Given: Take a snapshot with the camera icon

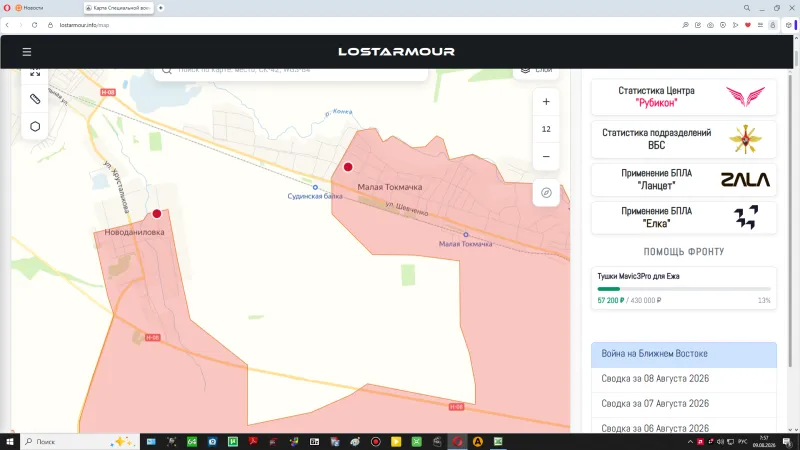Looking at the screenshot, I should 710,25.
